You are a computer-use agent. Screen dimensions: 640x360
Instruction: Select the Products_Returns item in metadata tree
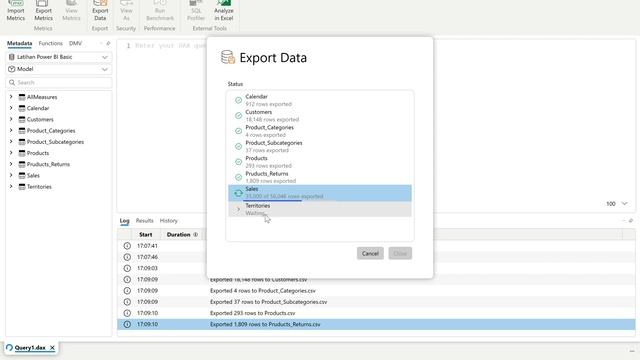(48, 164)
